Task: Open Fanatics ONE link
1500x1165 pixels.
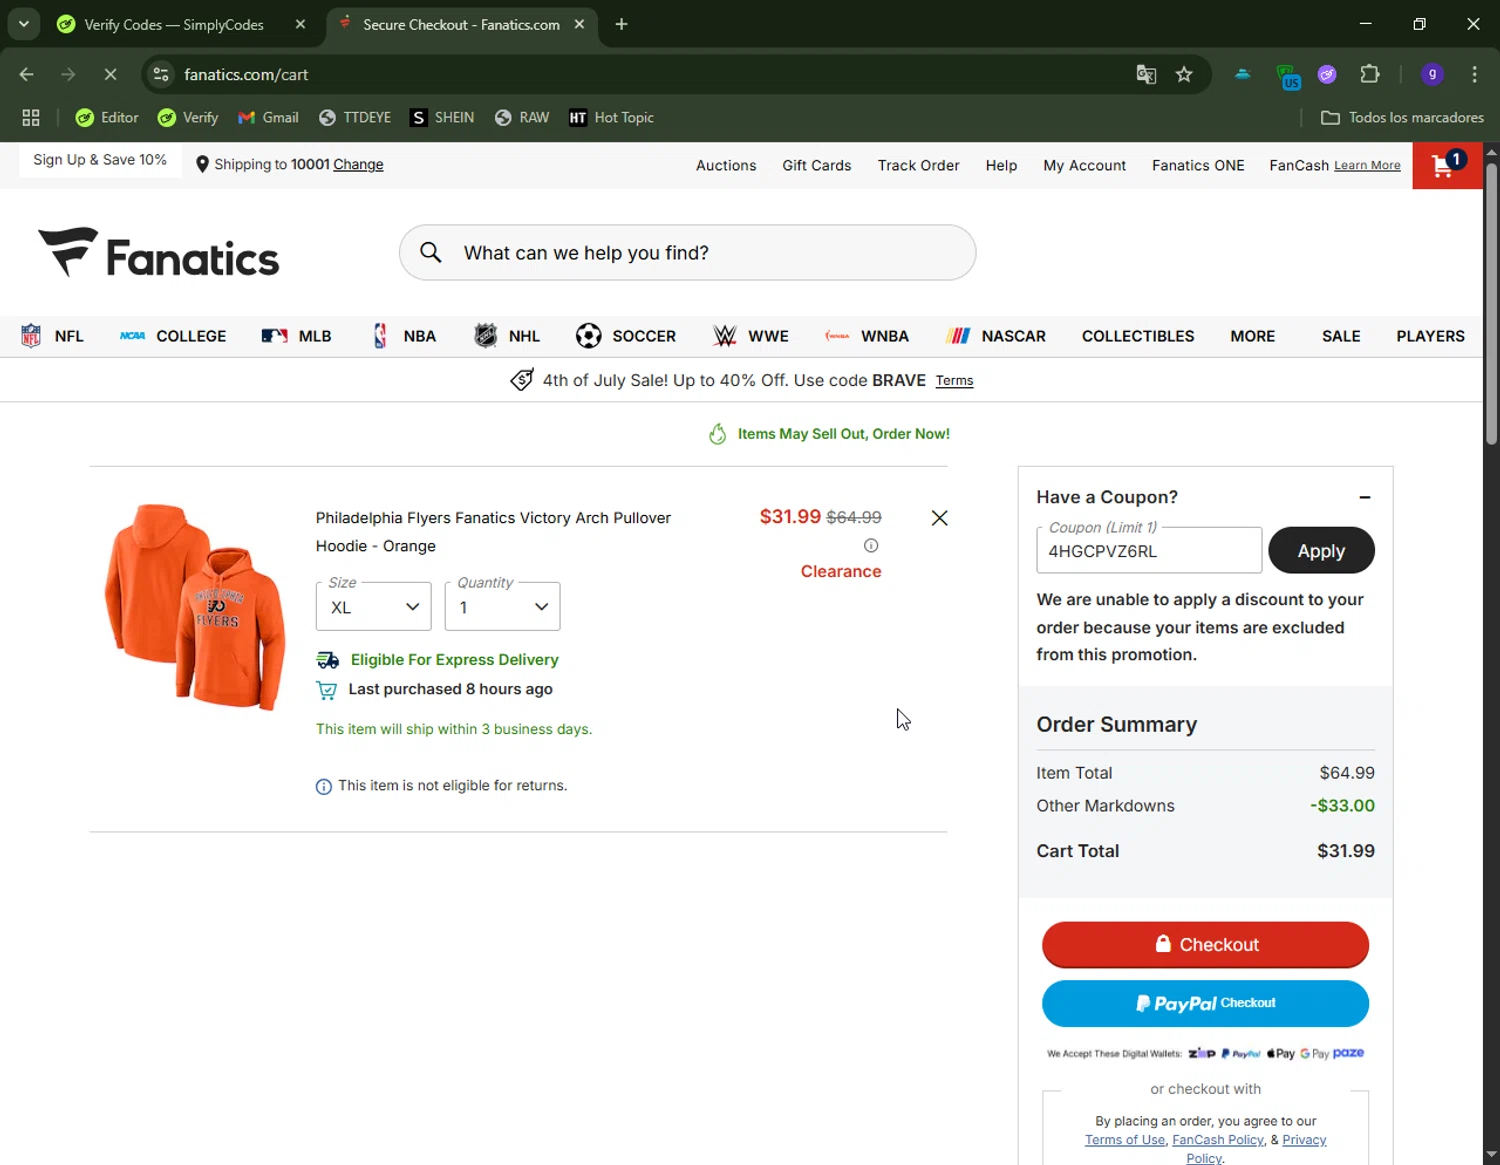Action: (1198, 166)
